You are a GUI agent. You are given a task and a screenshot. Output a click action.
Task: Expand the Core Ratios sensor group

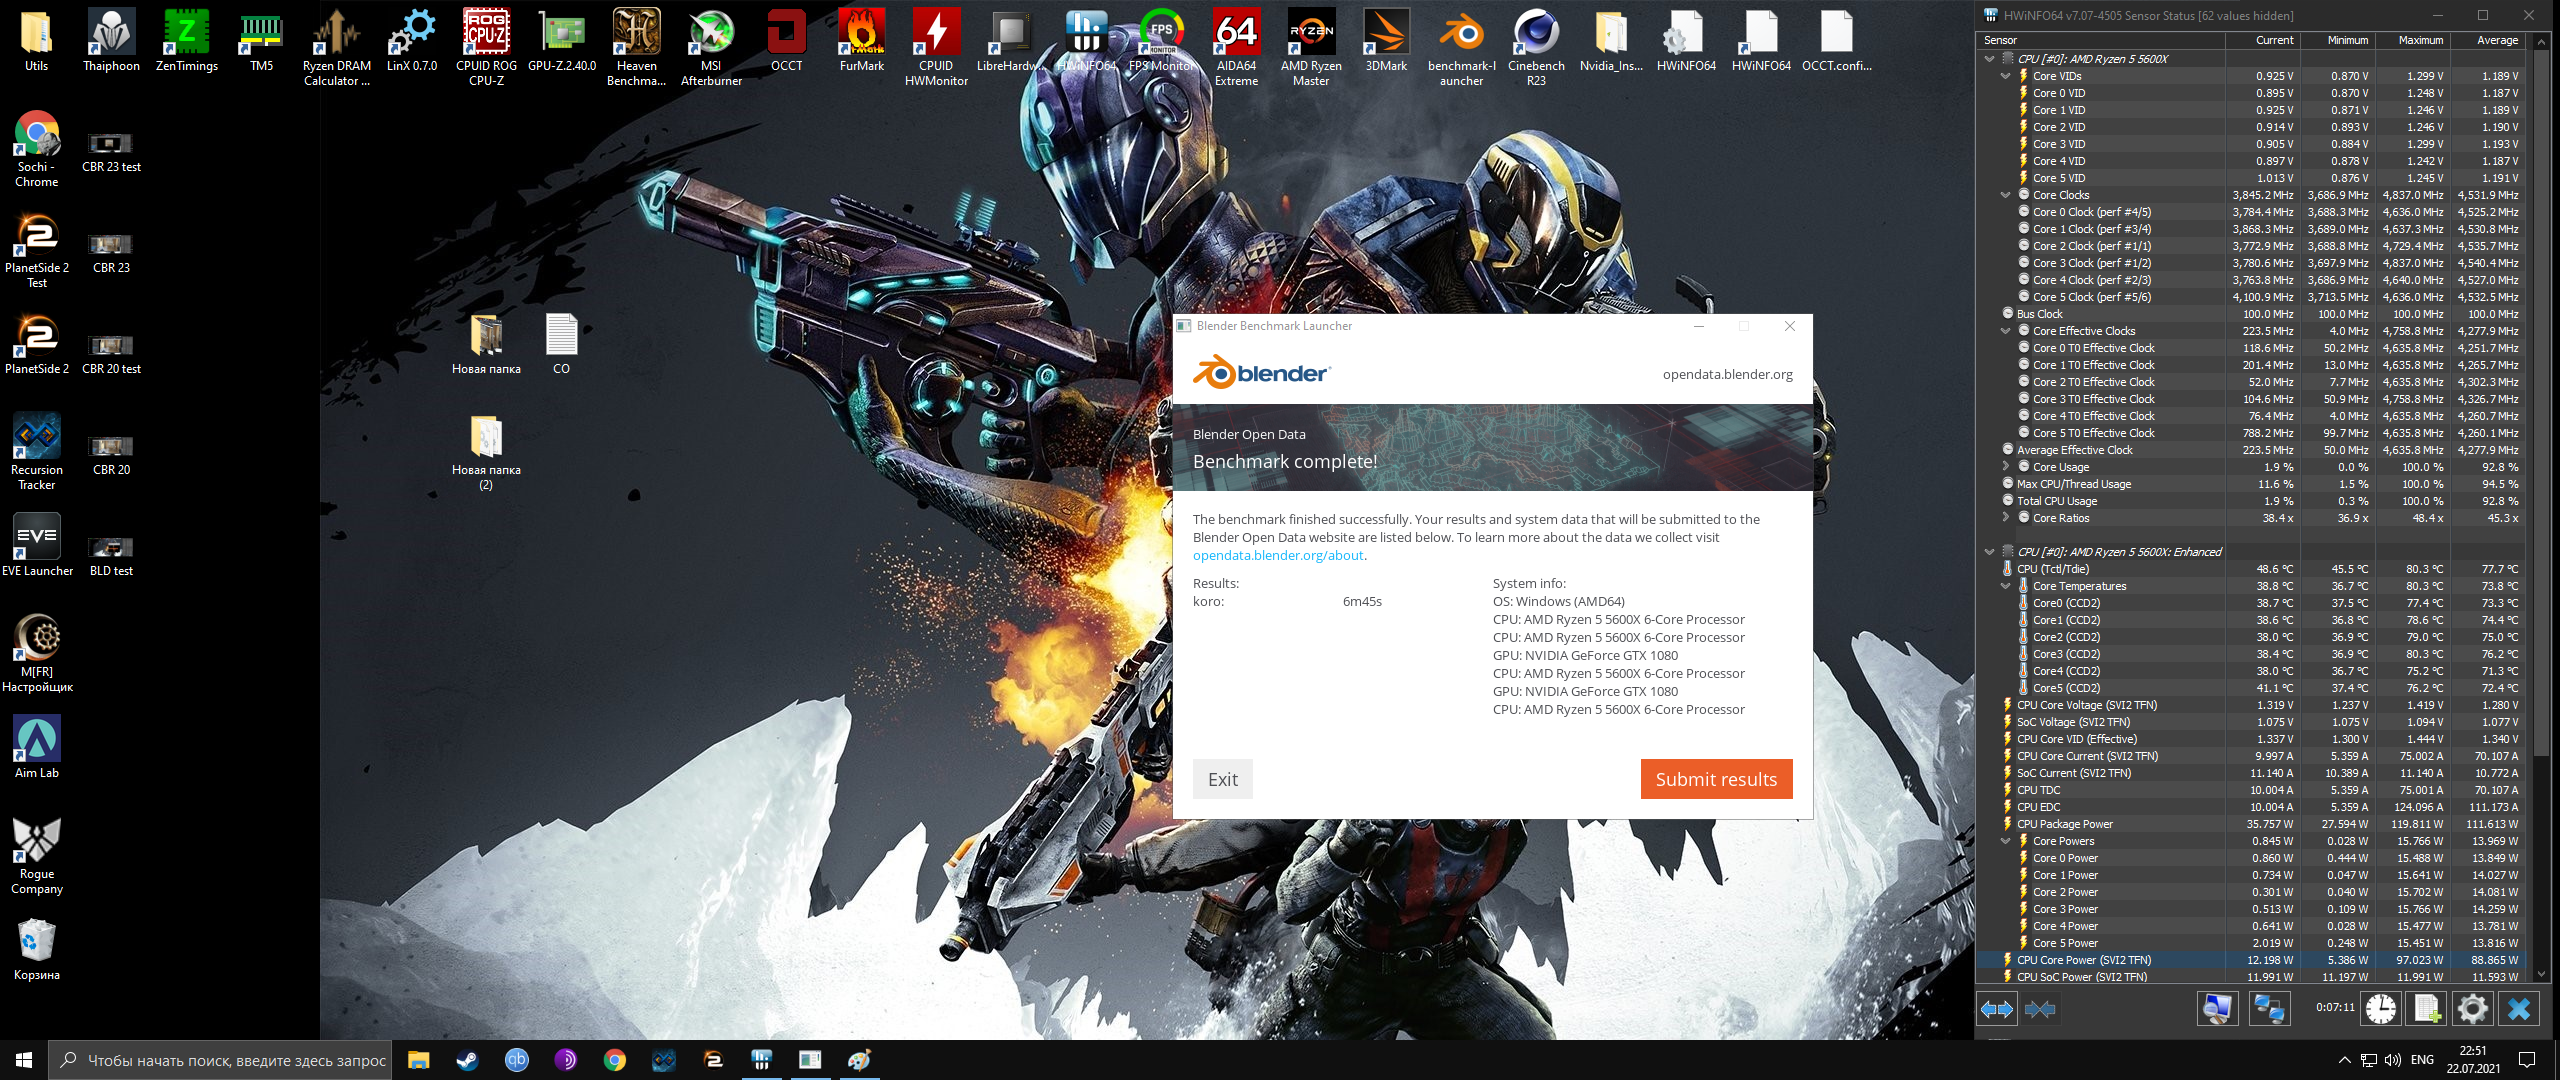2005,518
